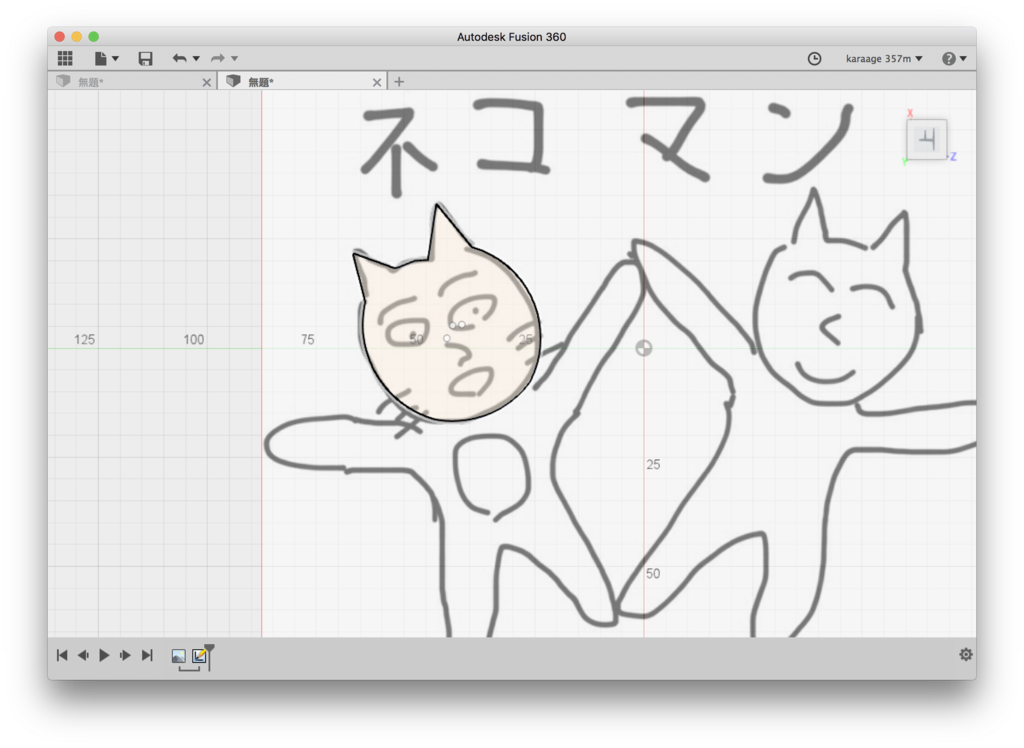
Task: Open timeline settings gear
Action: pos(966,655)
